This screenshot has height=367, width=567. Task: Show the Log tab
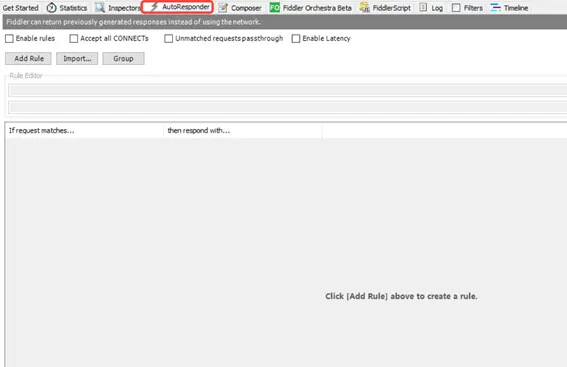(x=431, y=8)
